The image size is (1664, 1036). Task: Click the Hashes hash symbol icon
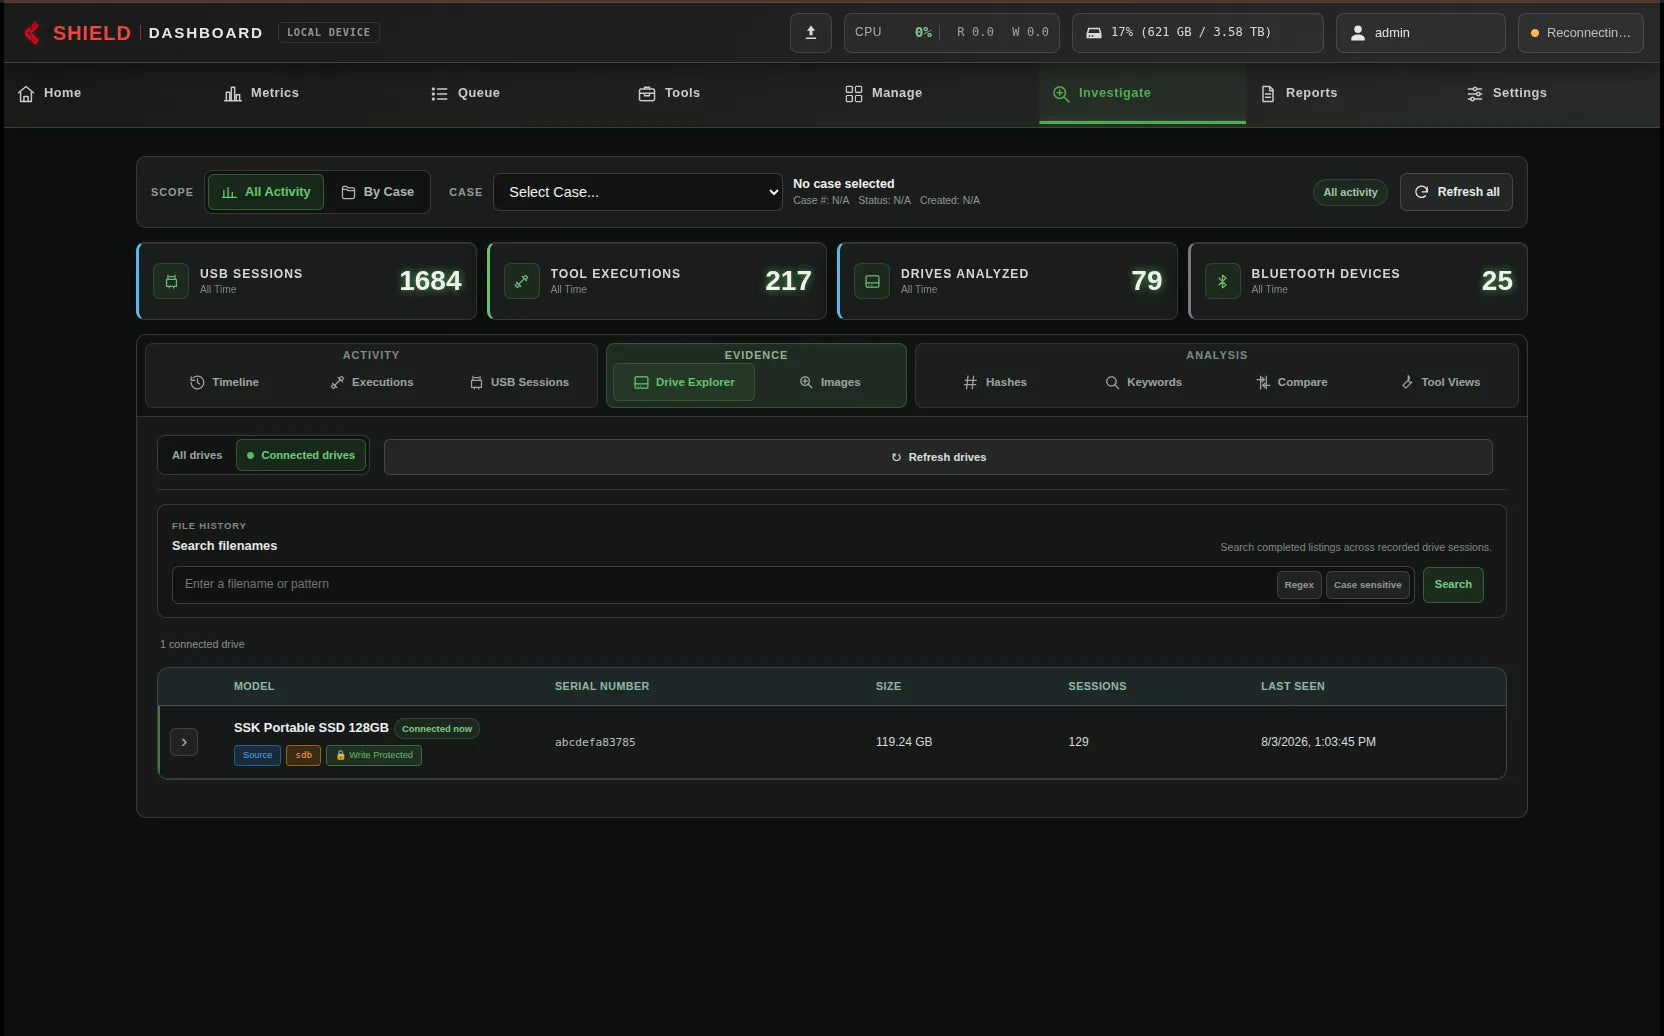tap(970, 382)
